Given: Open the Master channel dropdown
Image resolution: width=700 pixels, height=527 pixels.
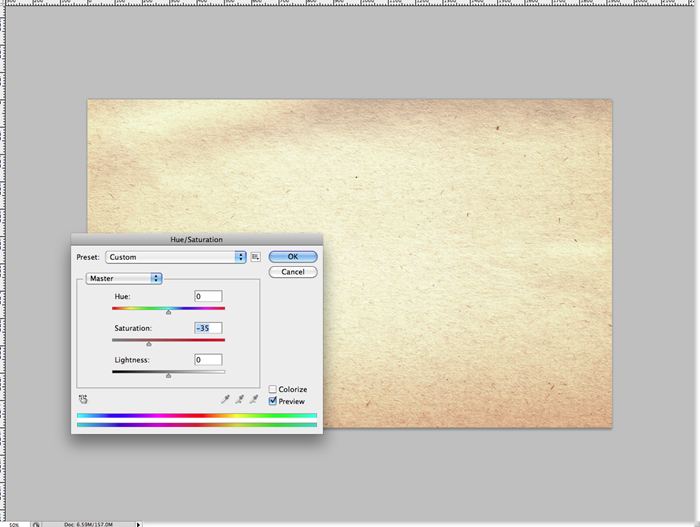Looking at the screenshot, I should point(124,278).
